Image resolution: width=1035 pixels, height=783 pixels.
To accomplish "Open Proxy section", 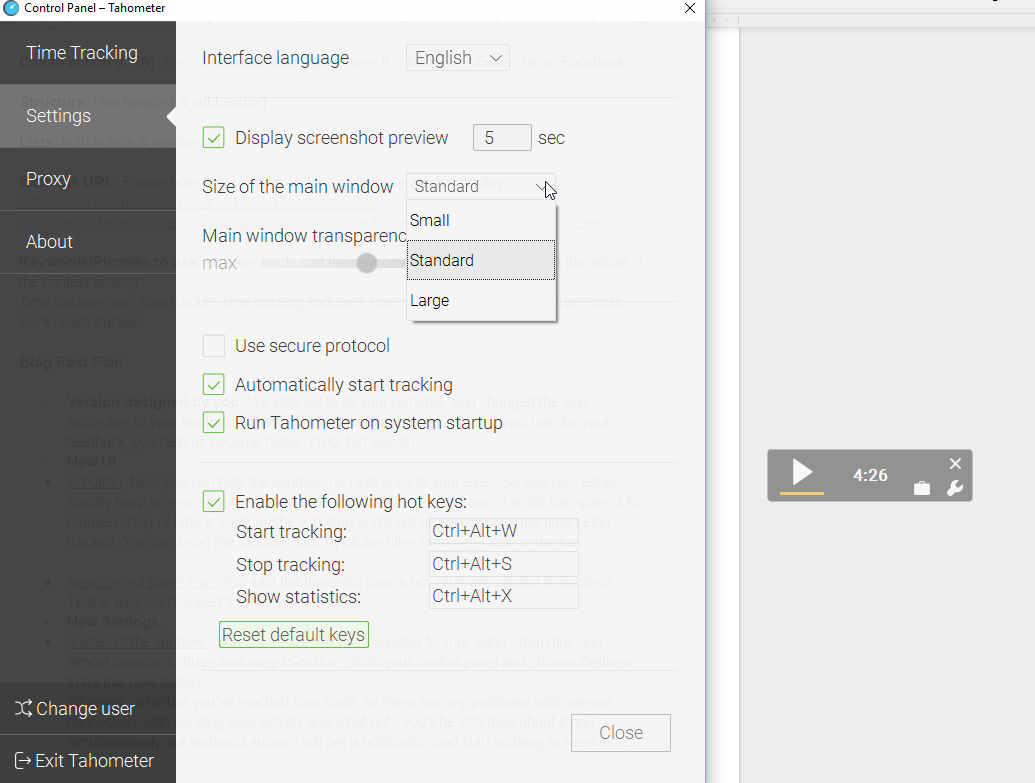I will [88, 179].
